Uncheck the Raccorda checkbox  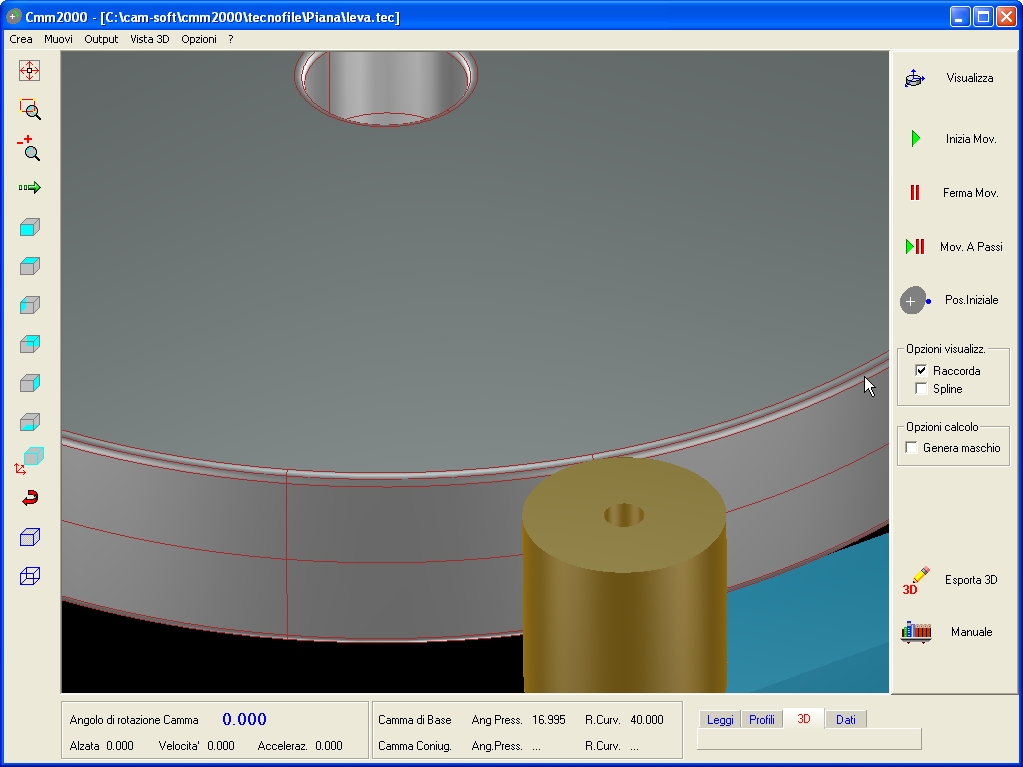pyautogui.click(x=921, y=370)
